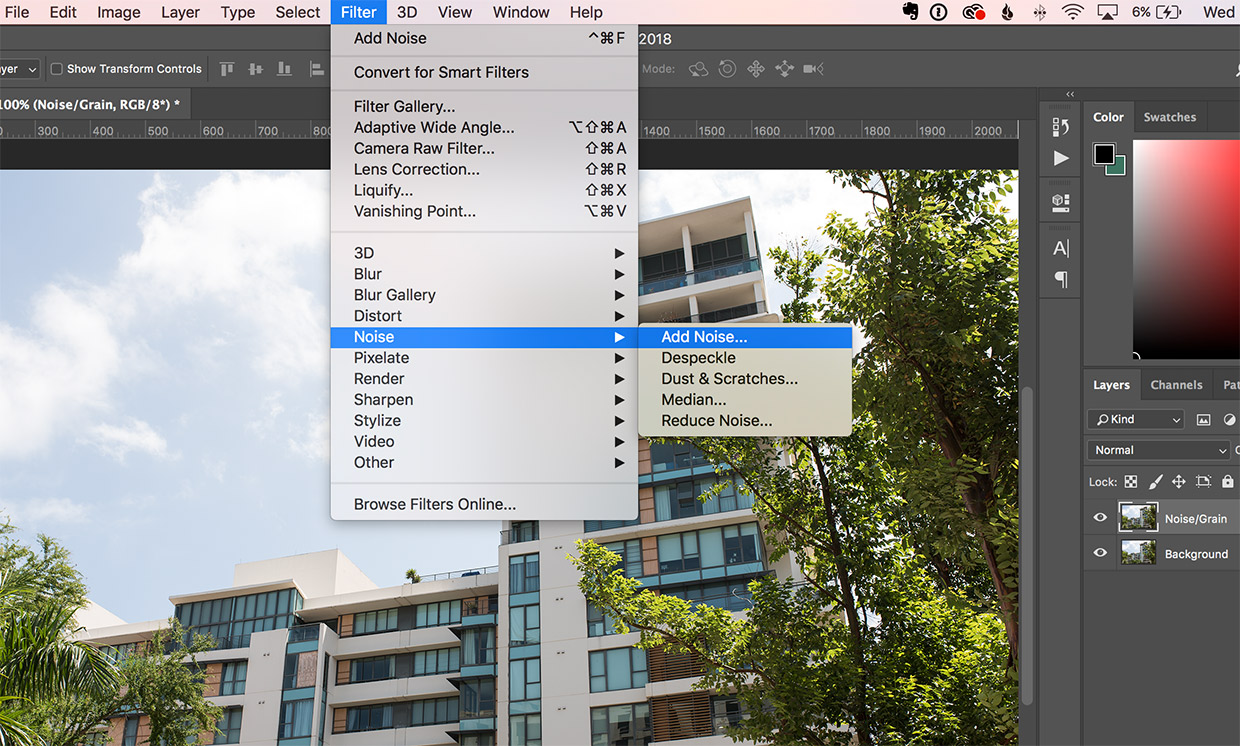
Task: Open the Paragraph panel icon
Action: pyautogui.click(x=1061, y=279)
